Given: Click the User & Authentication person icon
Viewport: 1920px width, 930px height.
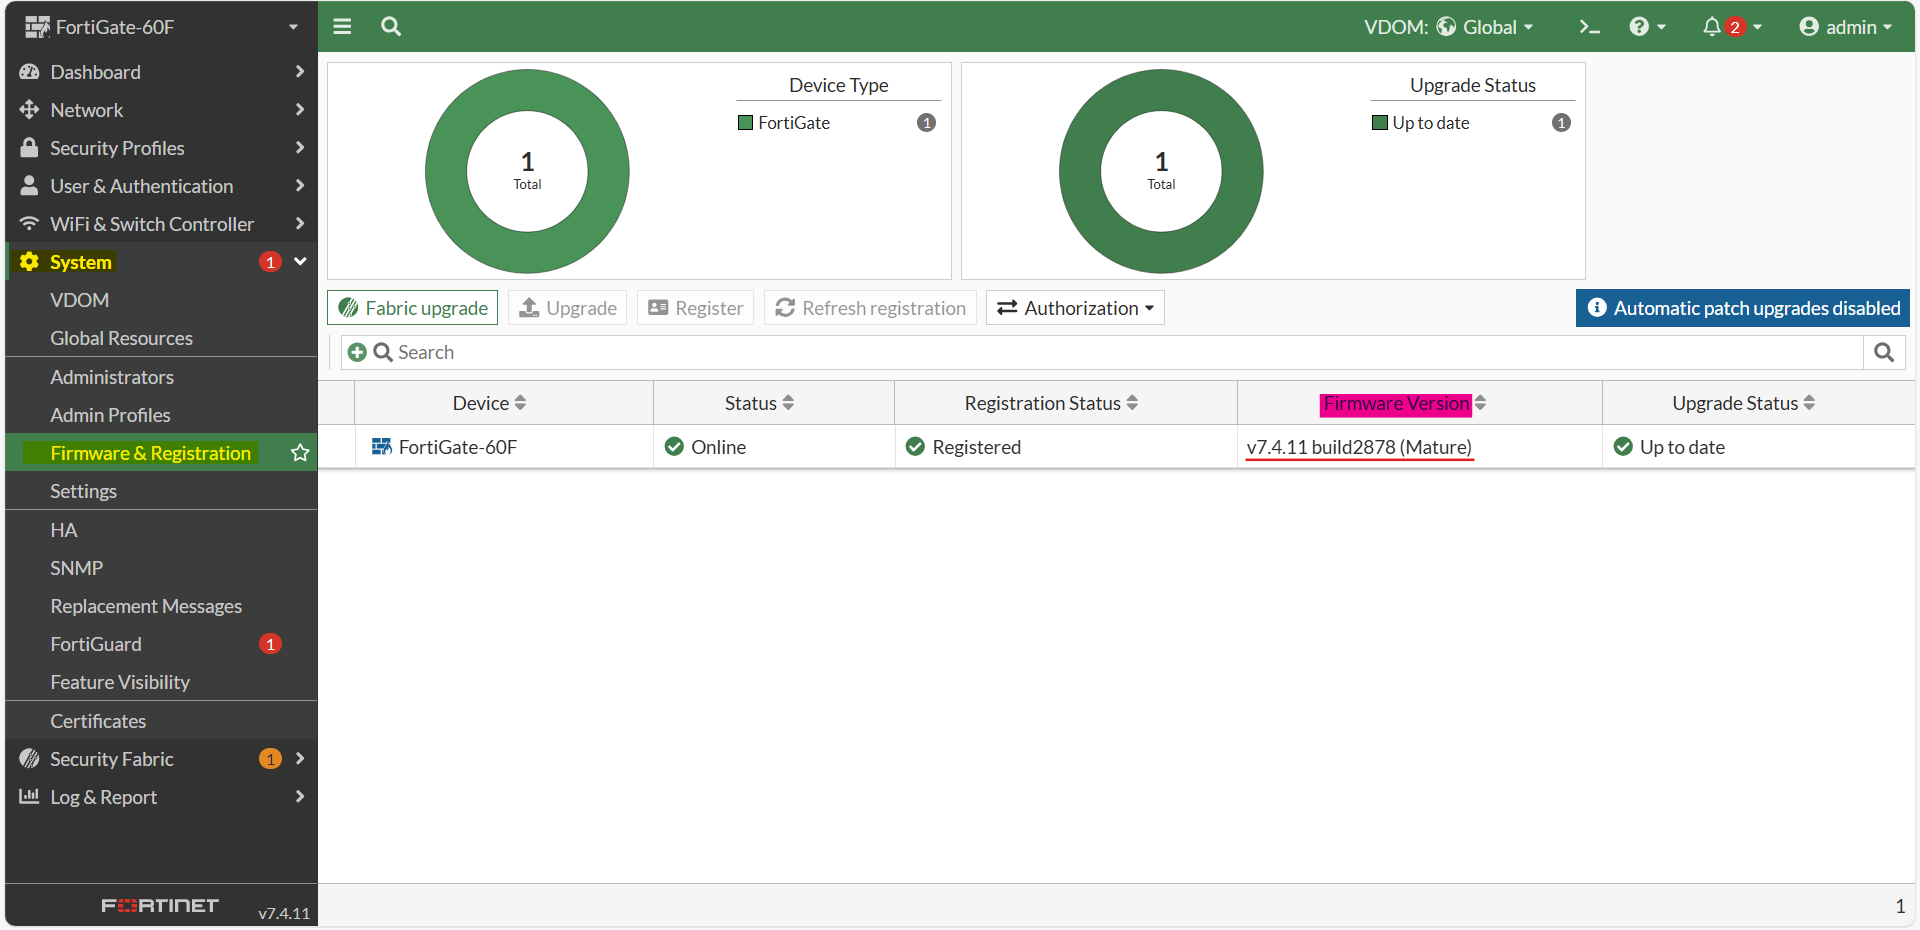Looking at the screenshot, I should (30, 186).
